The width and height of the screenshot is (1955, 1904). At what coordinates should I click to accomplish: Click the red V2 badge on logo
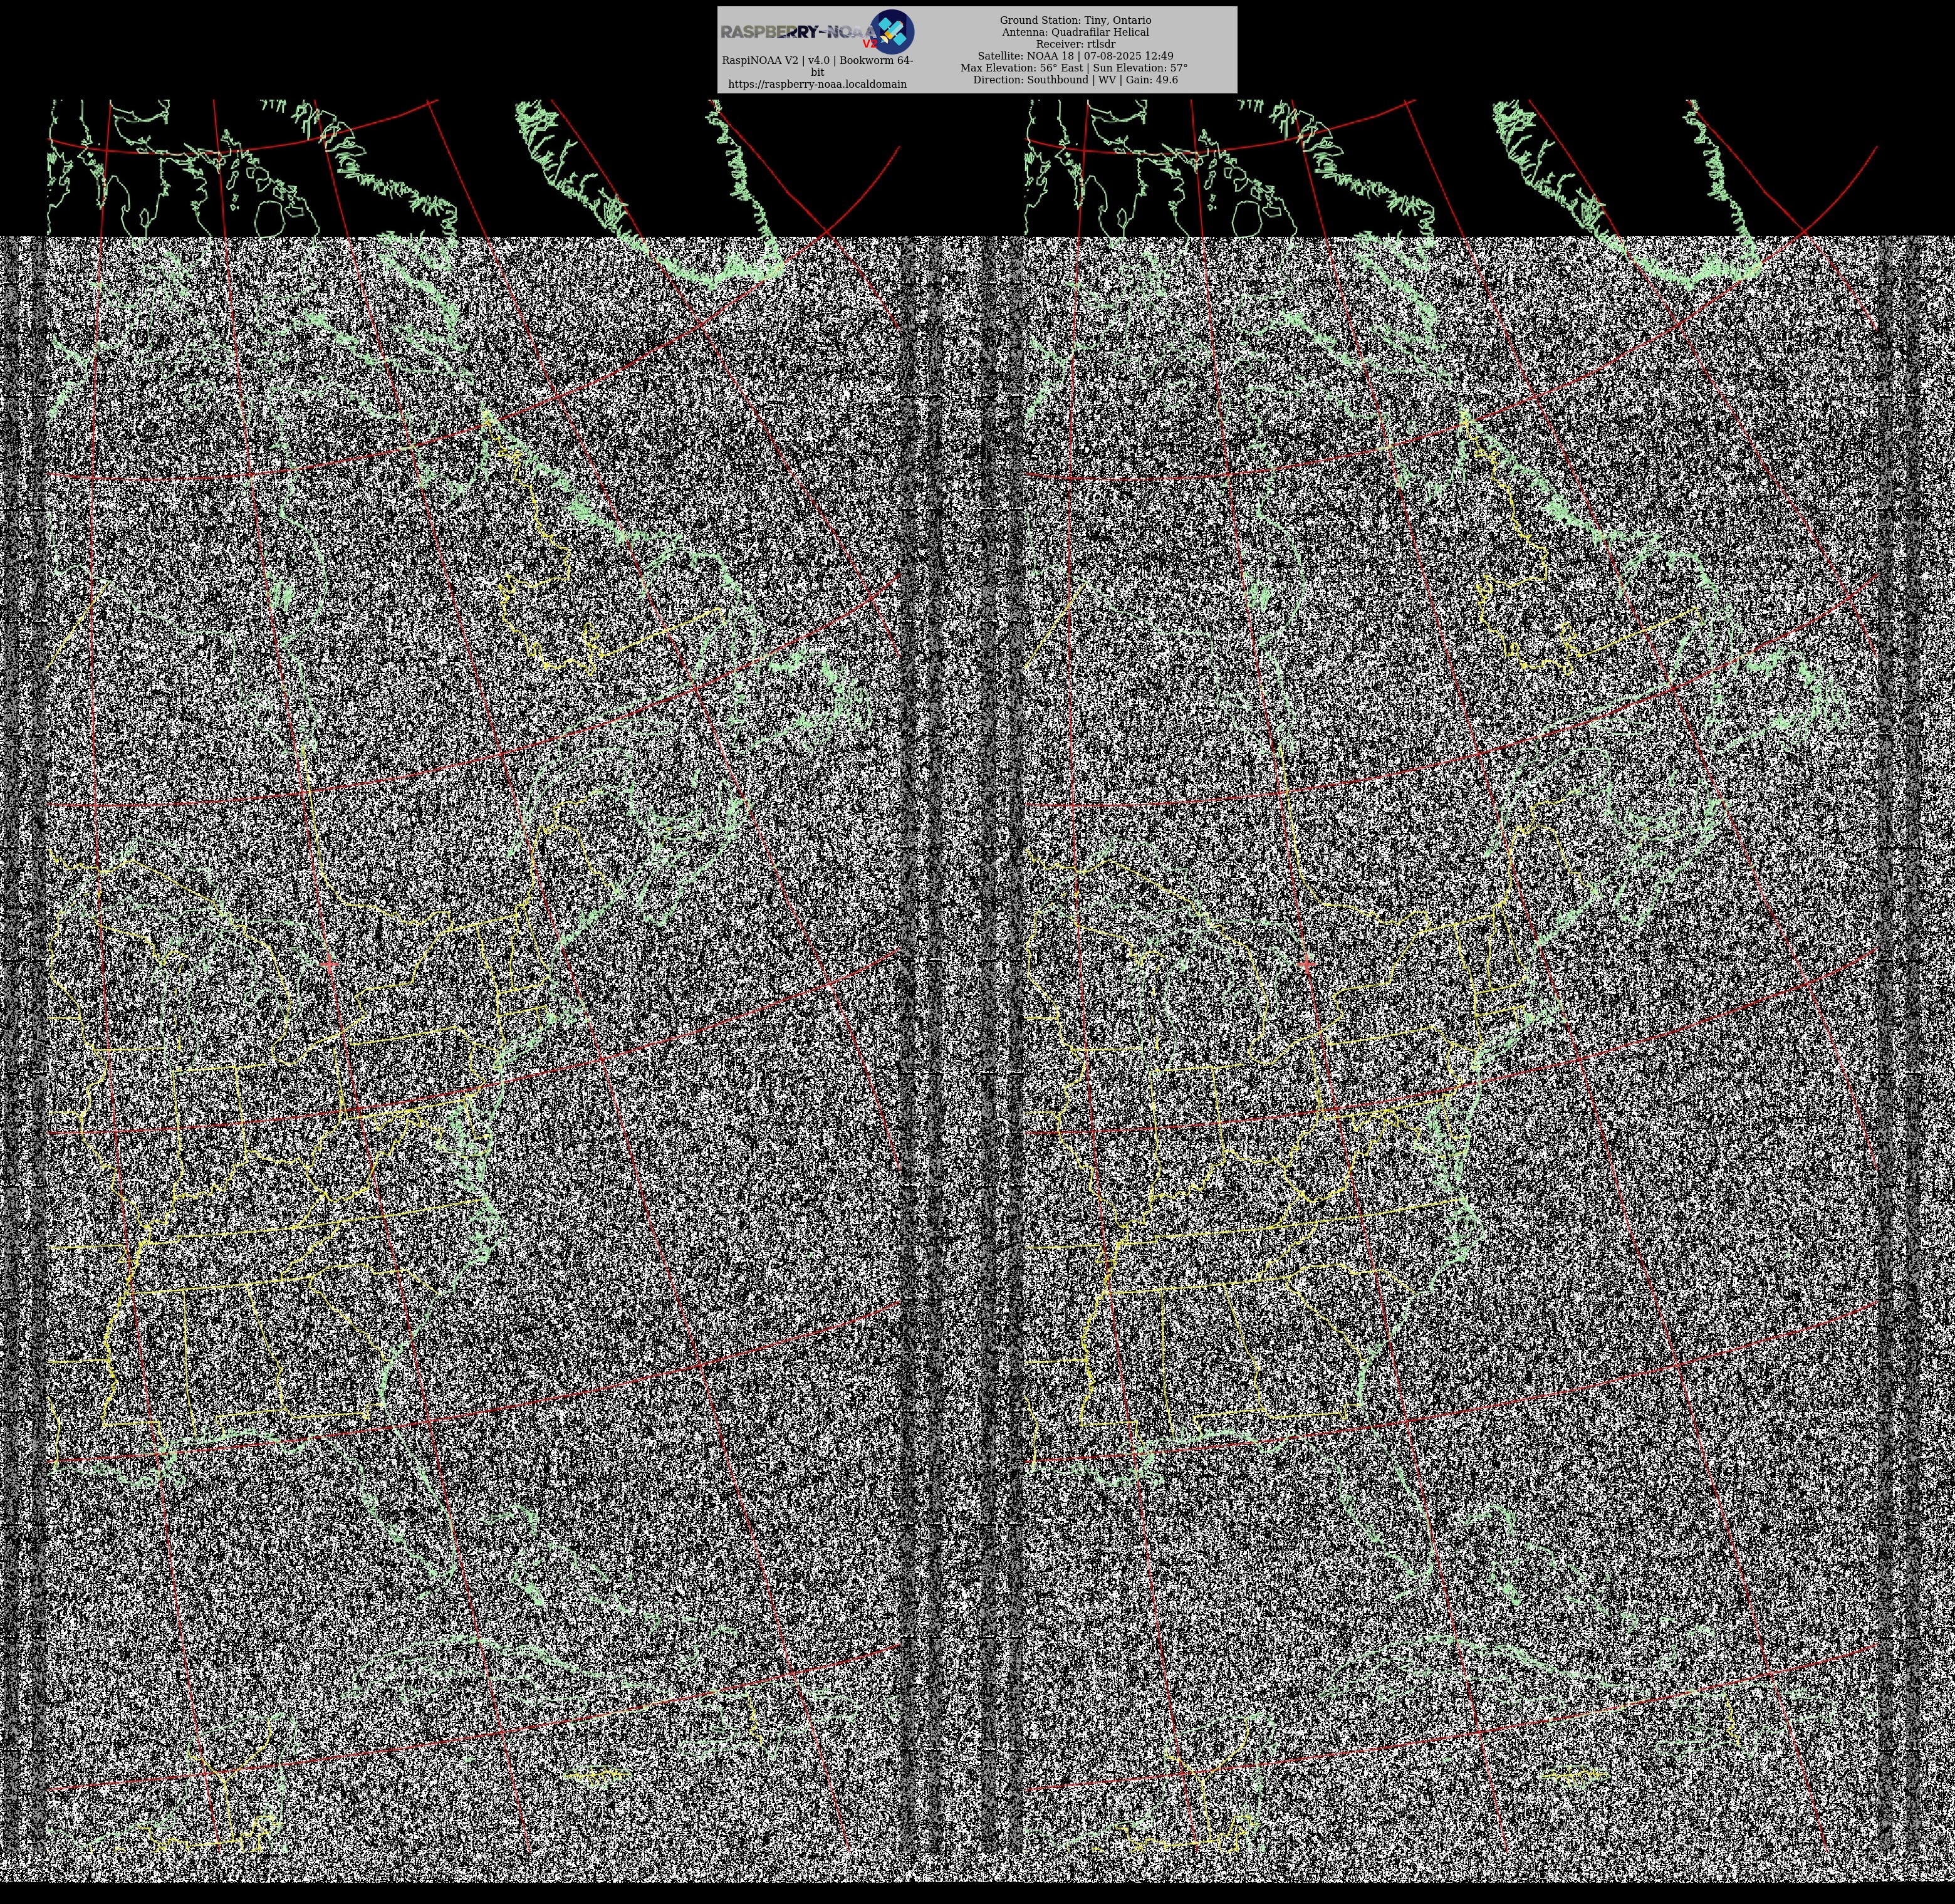(x=869, y=44)
